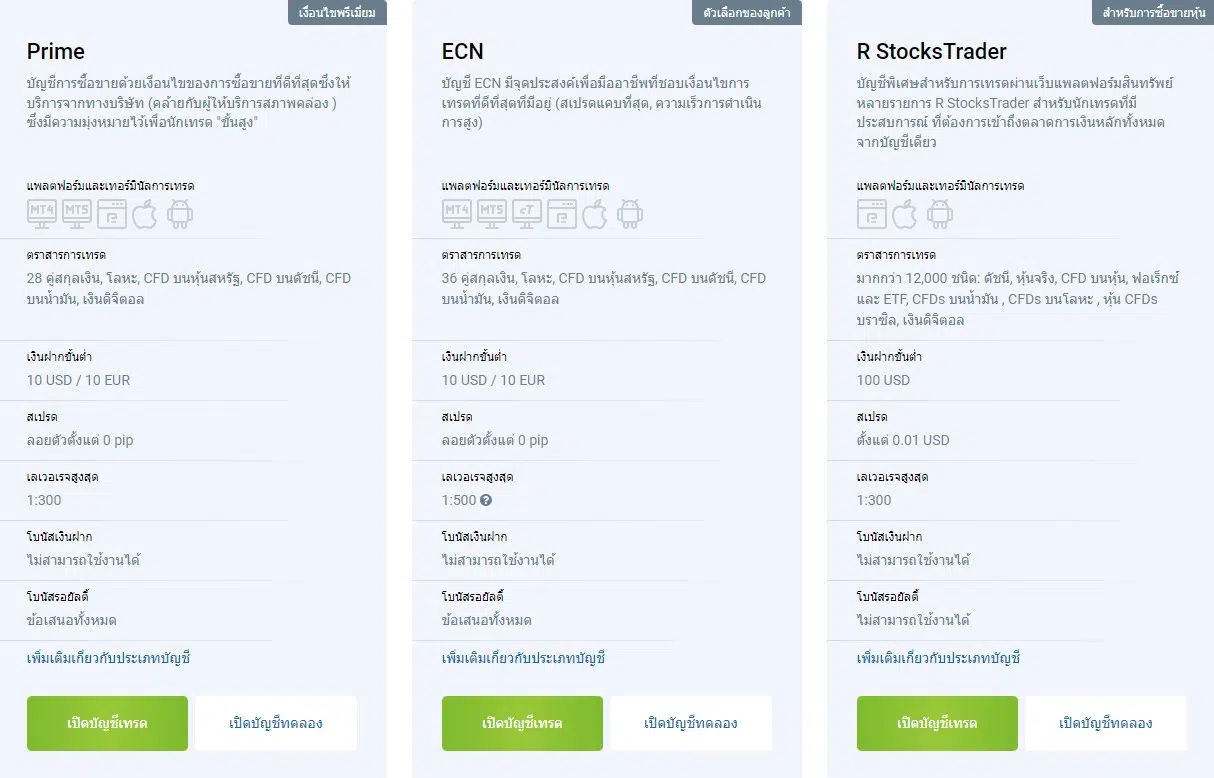Image resolution: width=1214 pixels, height=778 pixels.
Task: Click the cTrader icon in the ECN card
Action: (527, 213)
